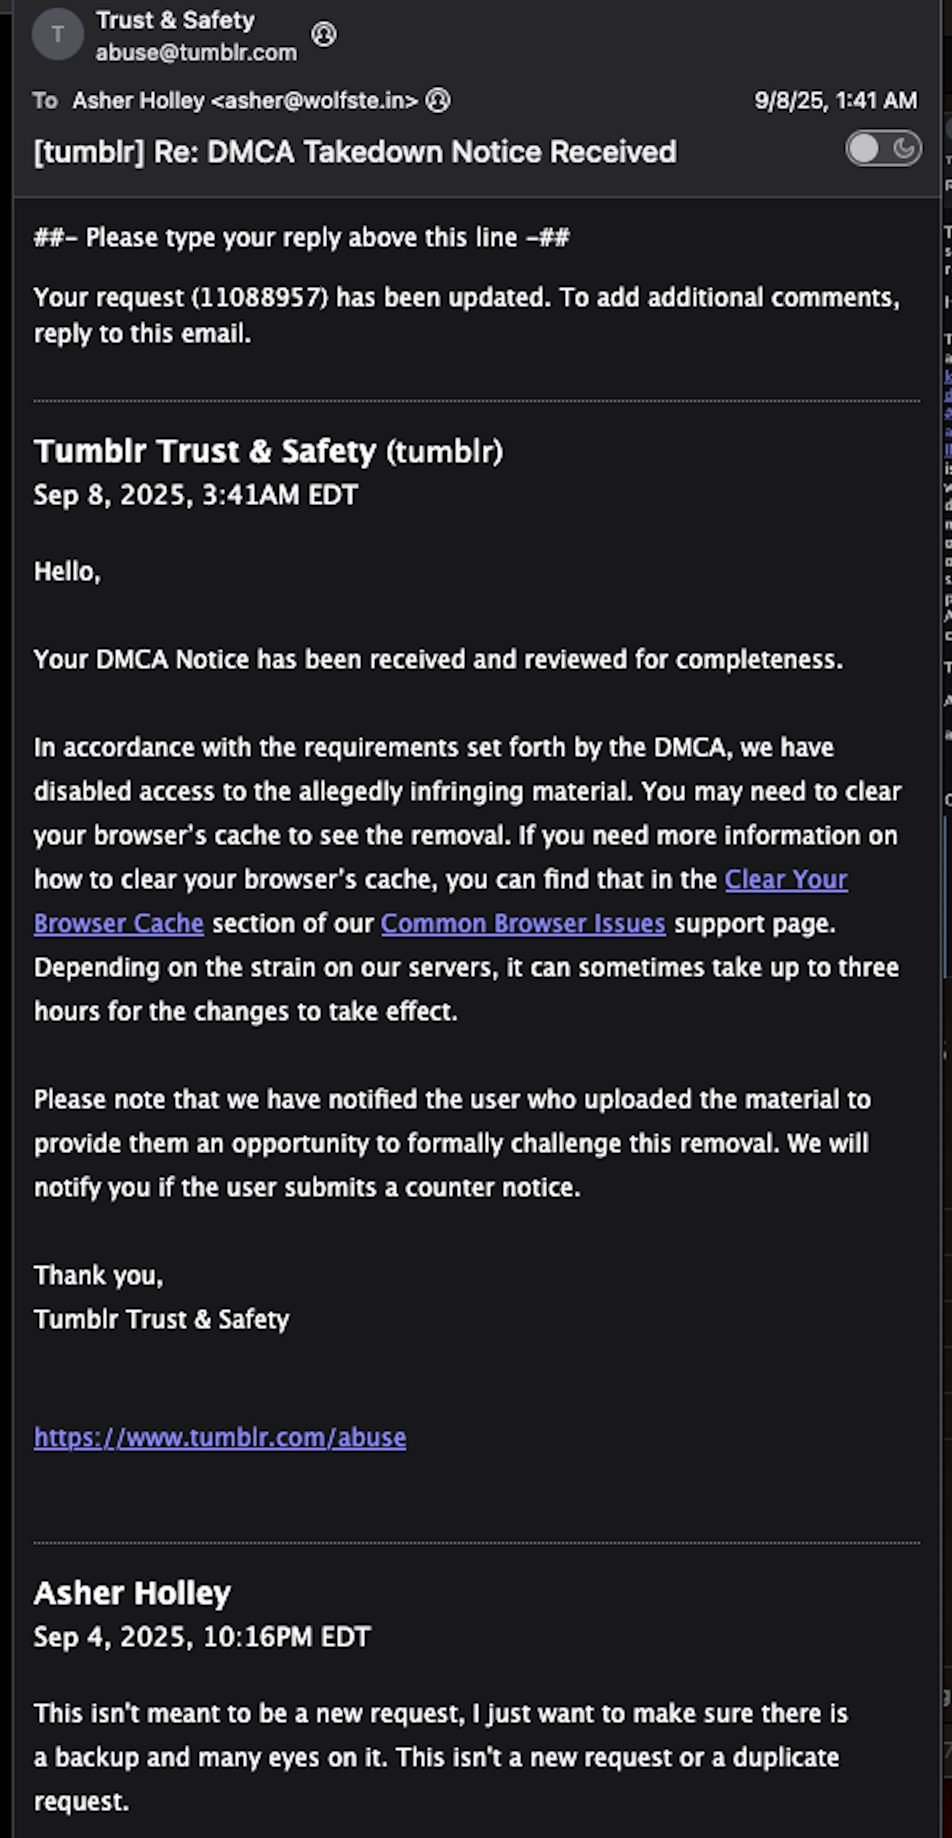This screenshot has height=1838, width=952.
Task: Open the Common Browser Issues support link
Action: [x=523, y=923]
